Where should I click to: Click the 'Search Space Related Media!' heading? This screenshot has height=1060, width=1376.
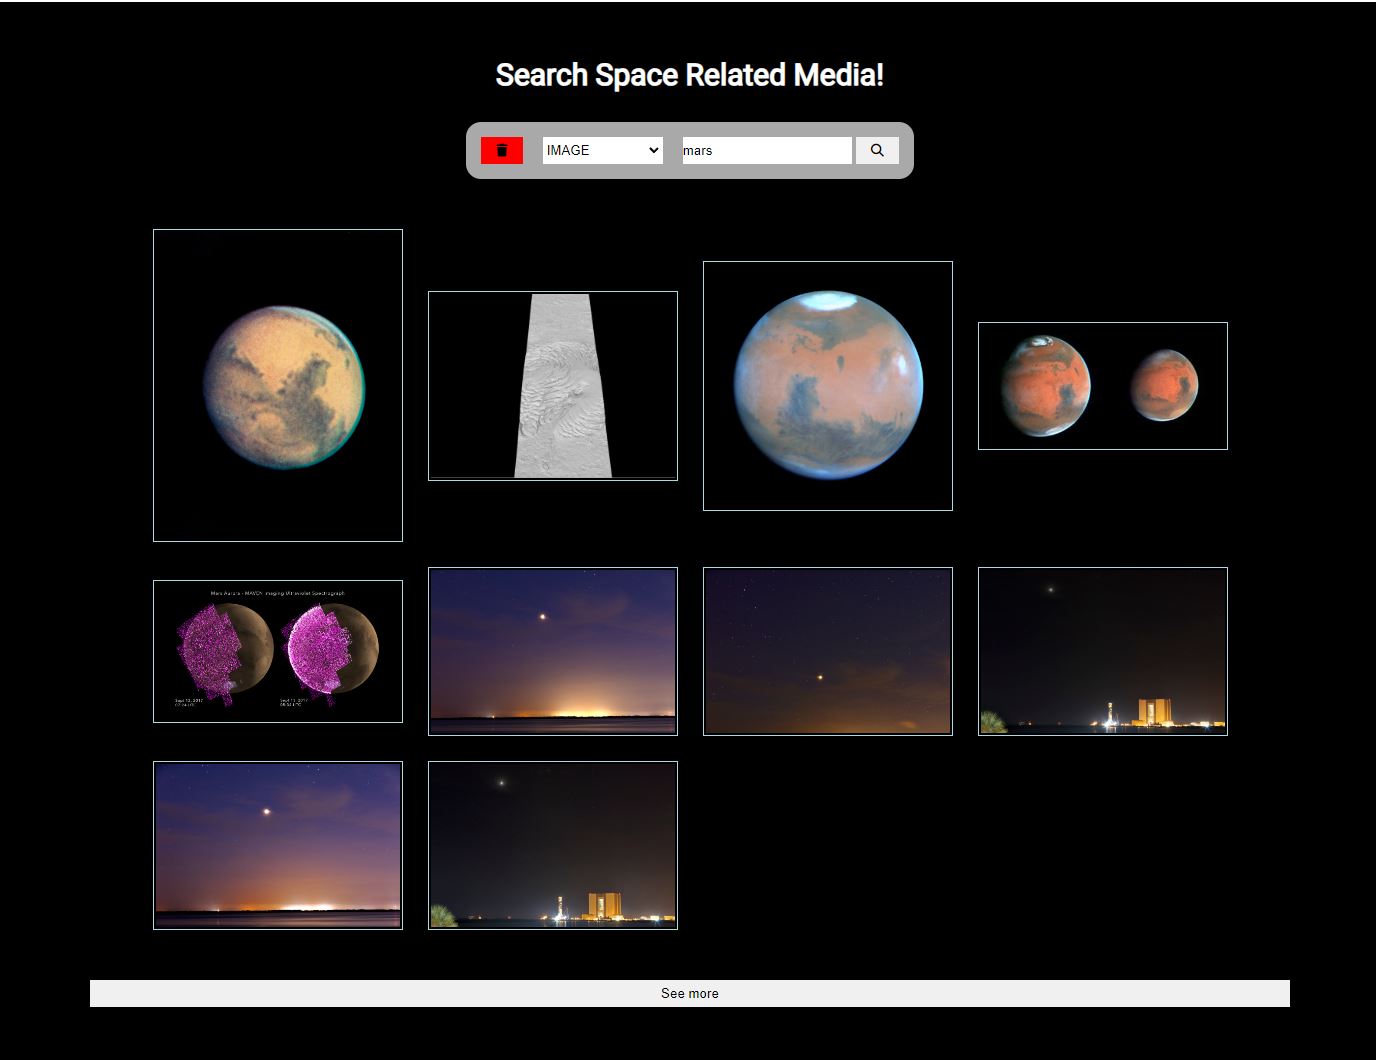[690, 75]
